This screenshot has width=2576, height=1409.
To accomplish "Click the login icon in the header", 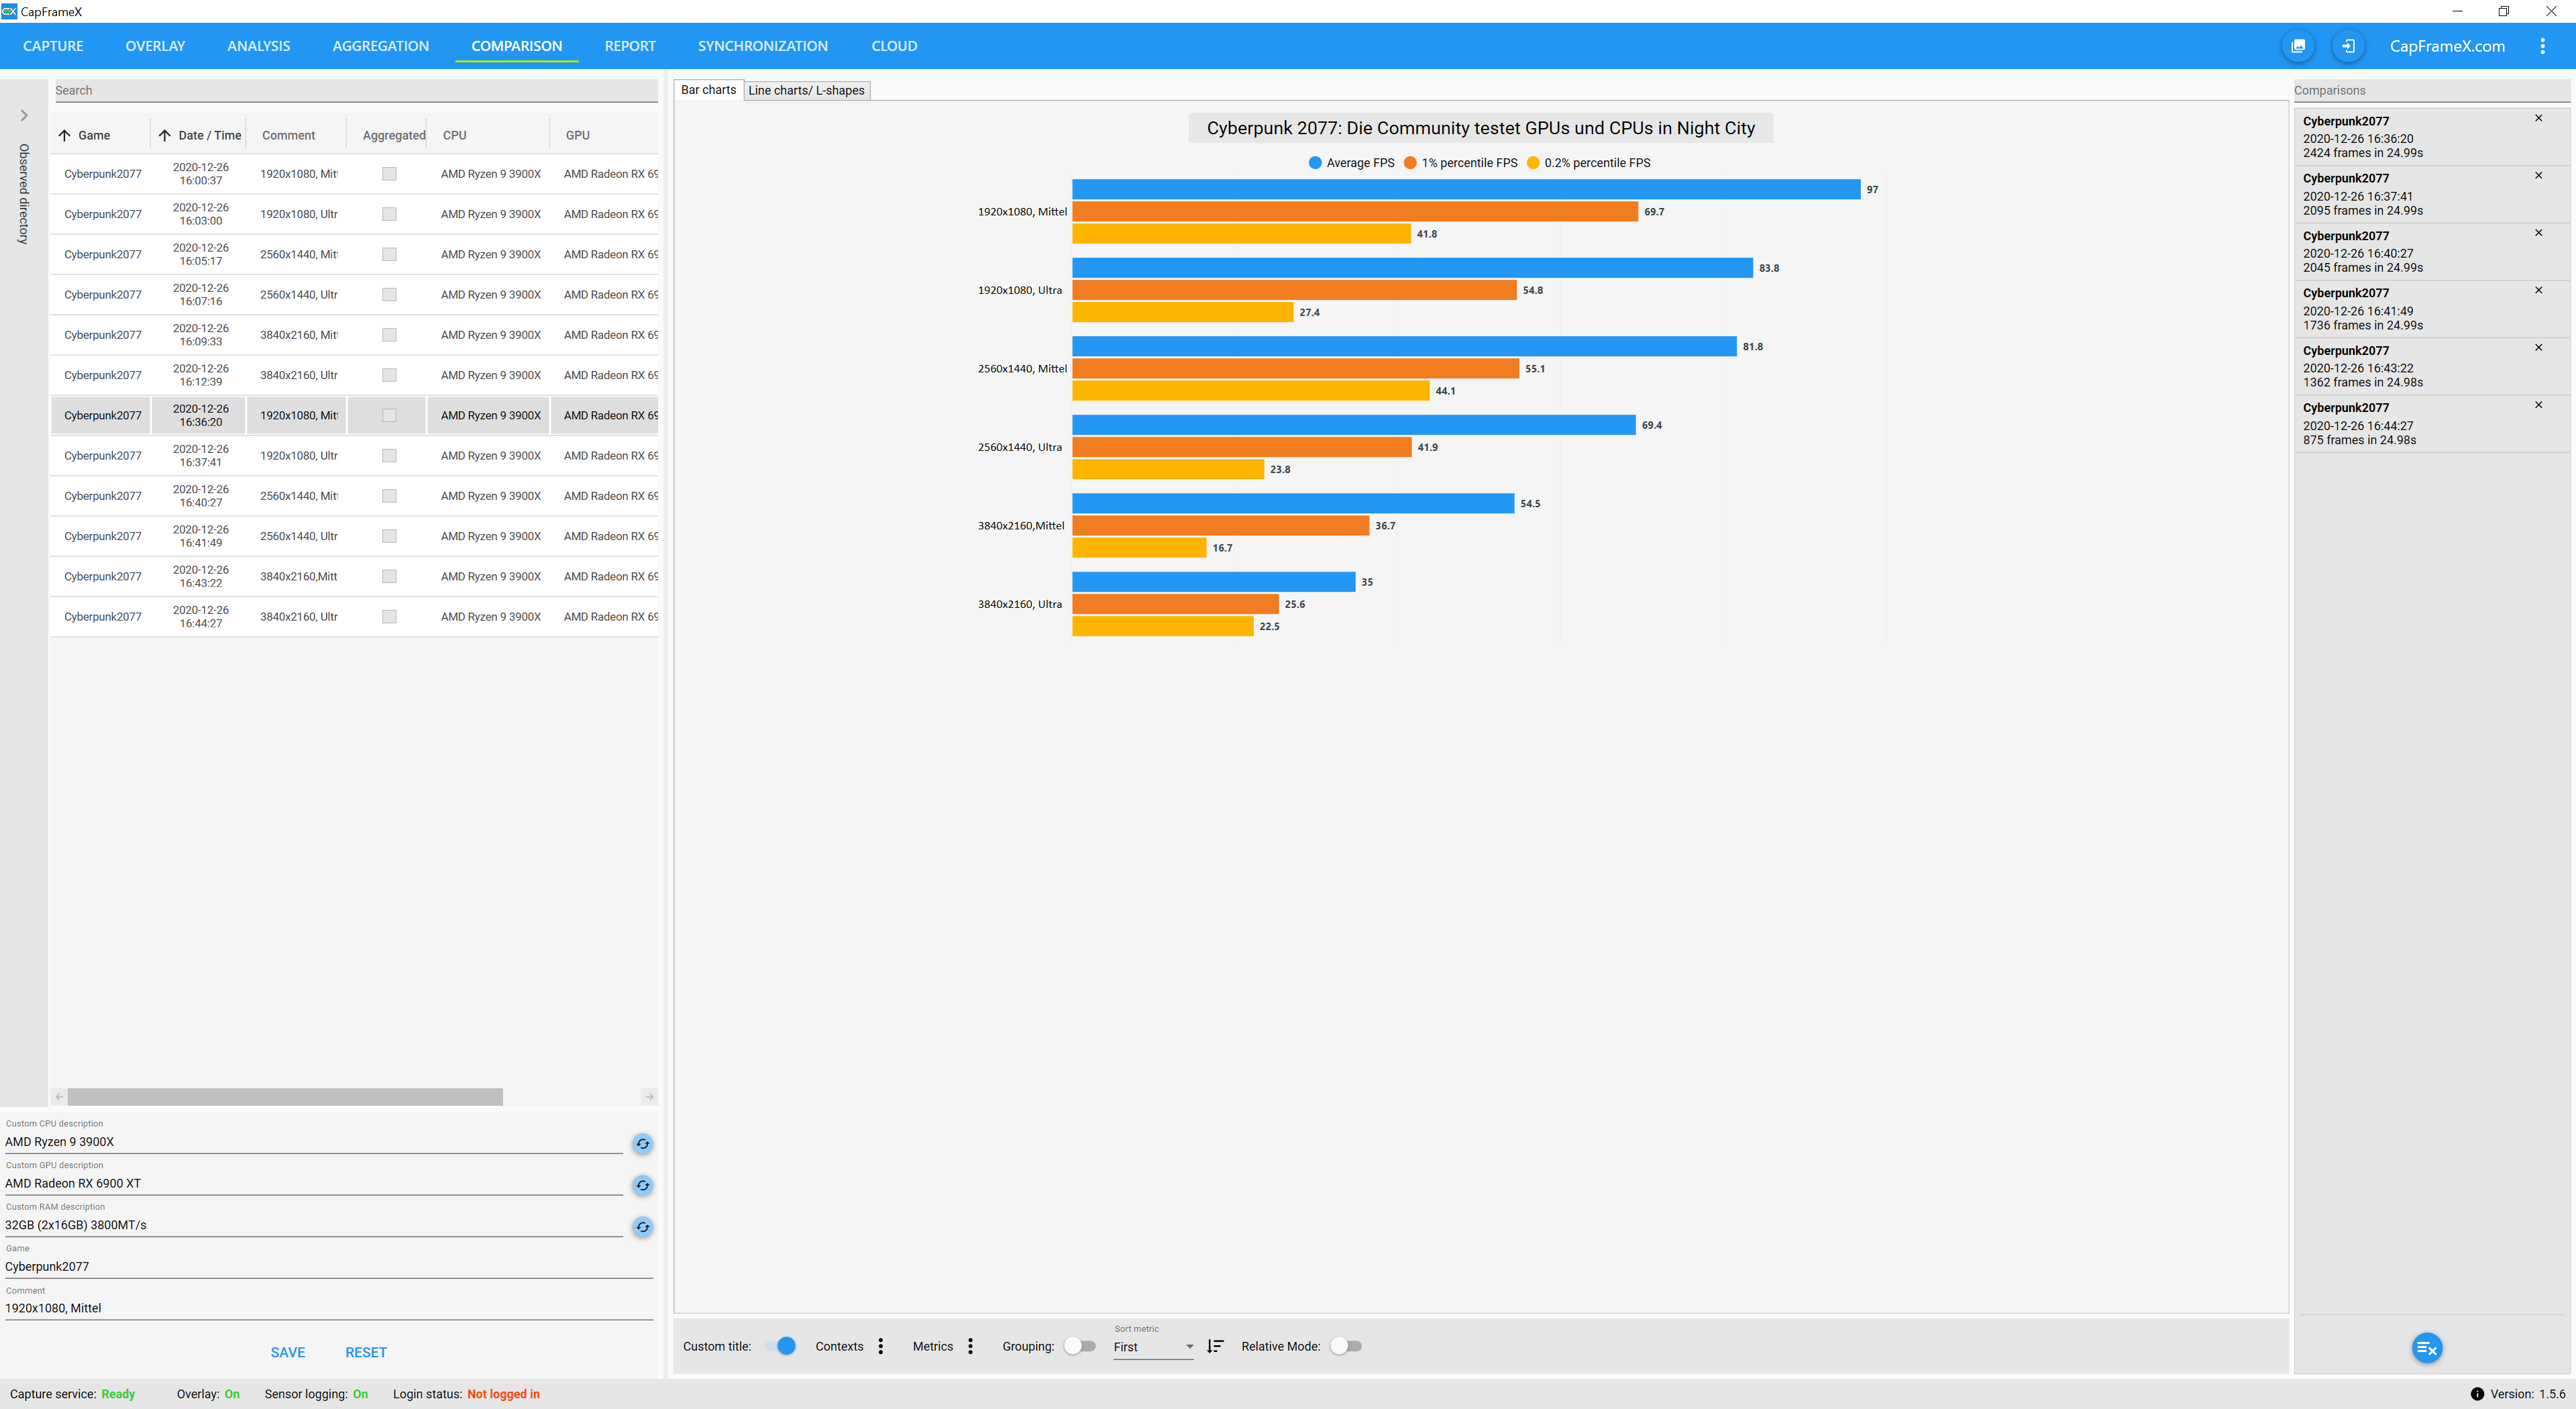I will 2348,46.
